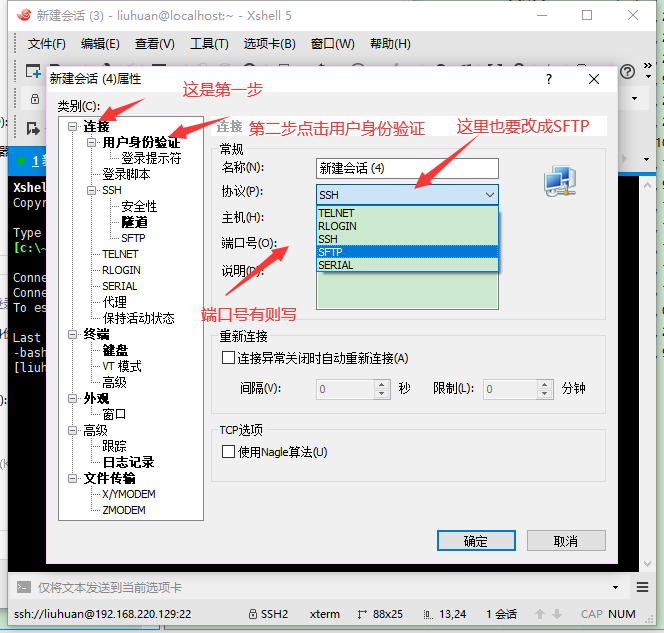Image resolution: width=664 pixels, height=633 pixels.
Task: Toggle auto reconnect on abnormal close checkbox
Action: [228, 358]
